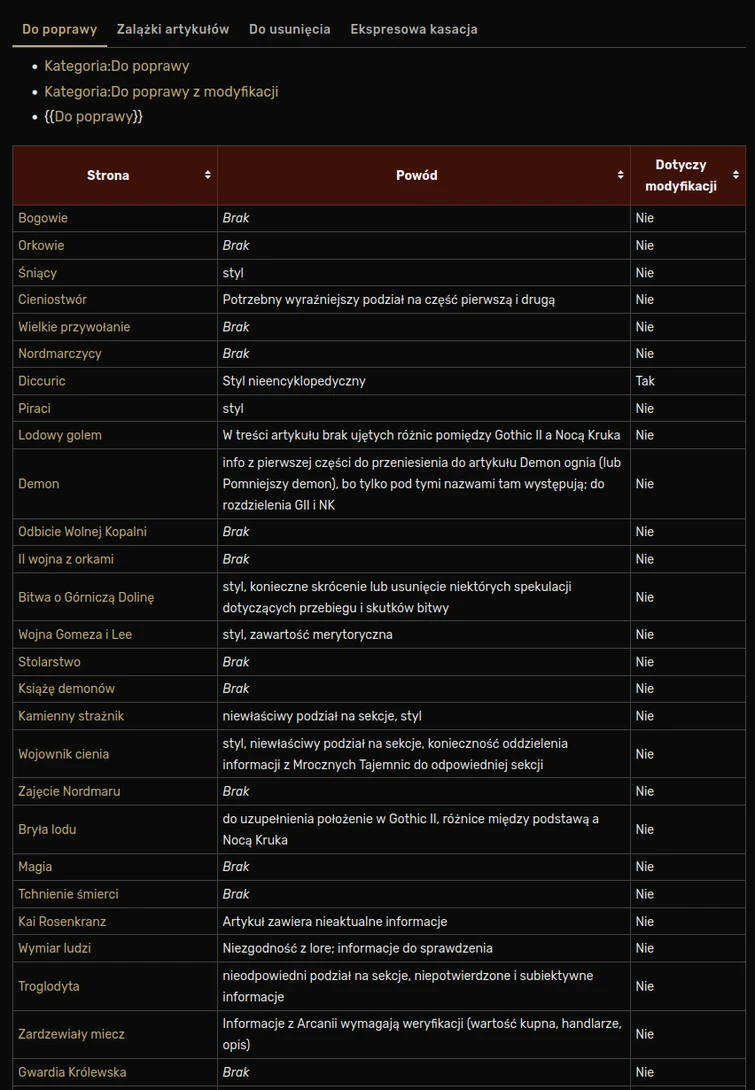Screen dimensions: 755x1090
Task: Open the Kamienny strażnik page
Action: coord(71,716)
